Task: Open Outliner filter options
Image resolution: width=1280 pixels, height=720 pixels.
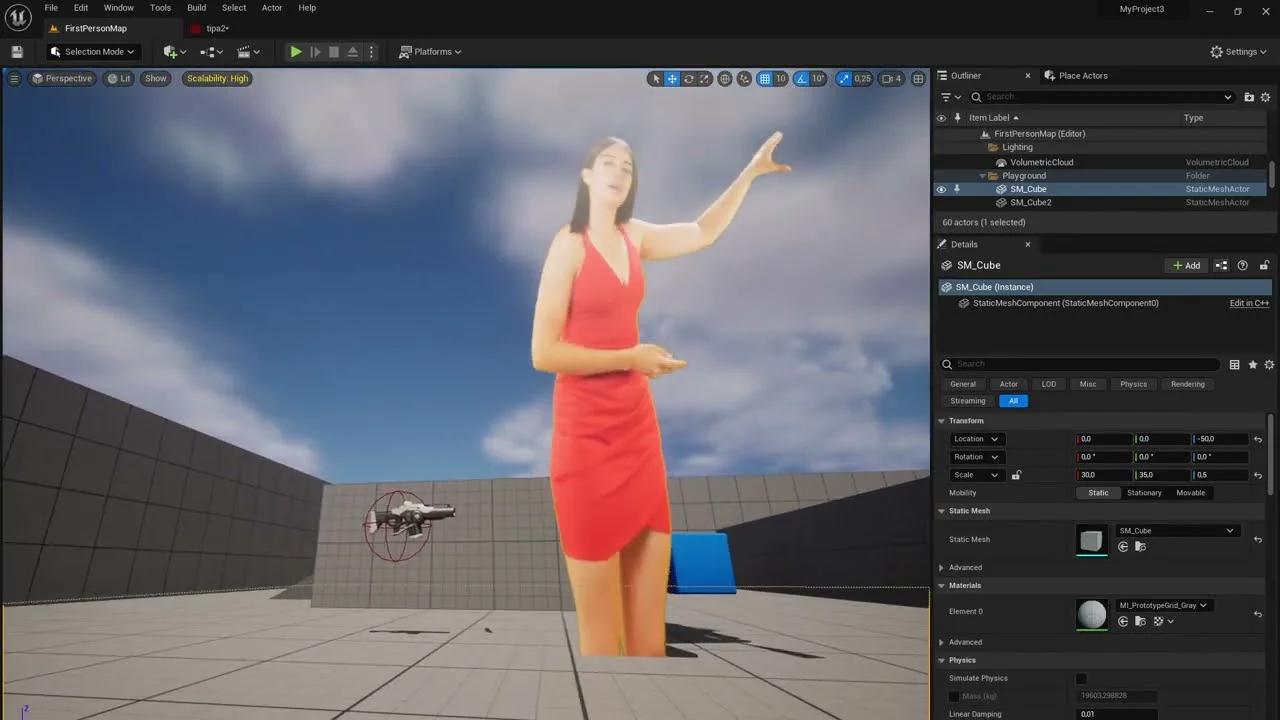Action: coord(946,96)
